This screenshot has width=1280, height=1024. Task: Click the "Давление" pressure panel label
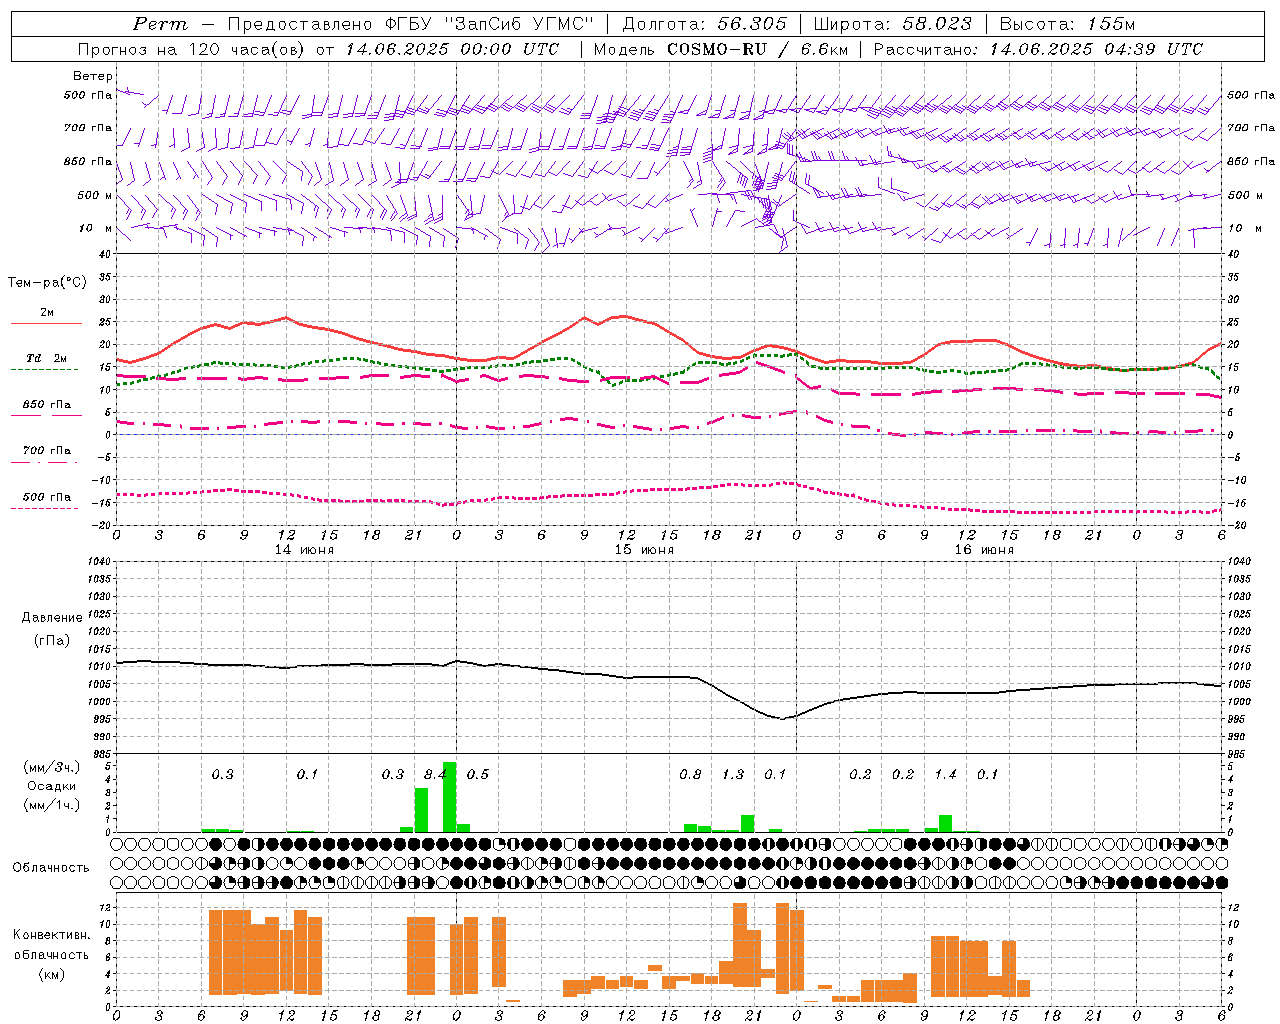[x=52, y=618]
